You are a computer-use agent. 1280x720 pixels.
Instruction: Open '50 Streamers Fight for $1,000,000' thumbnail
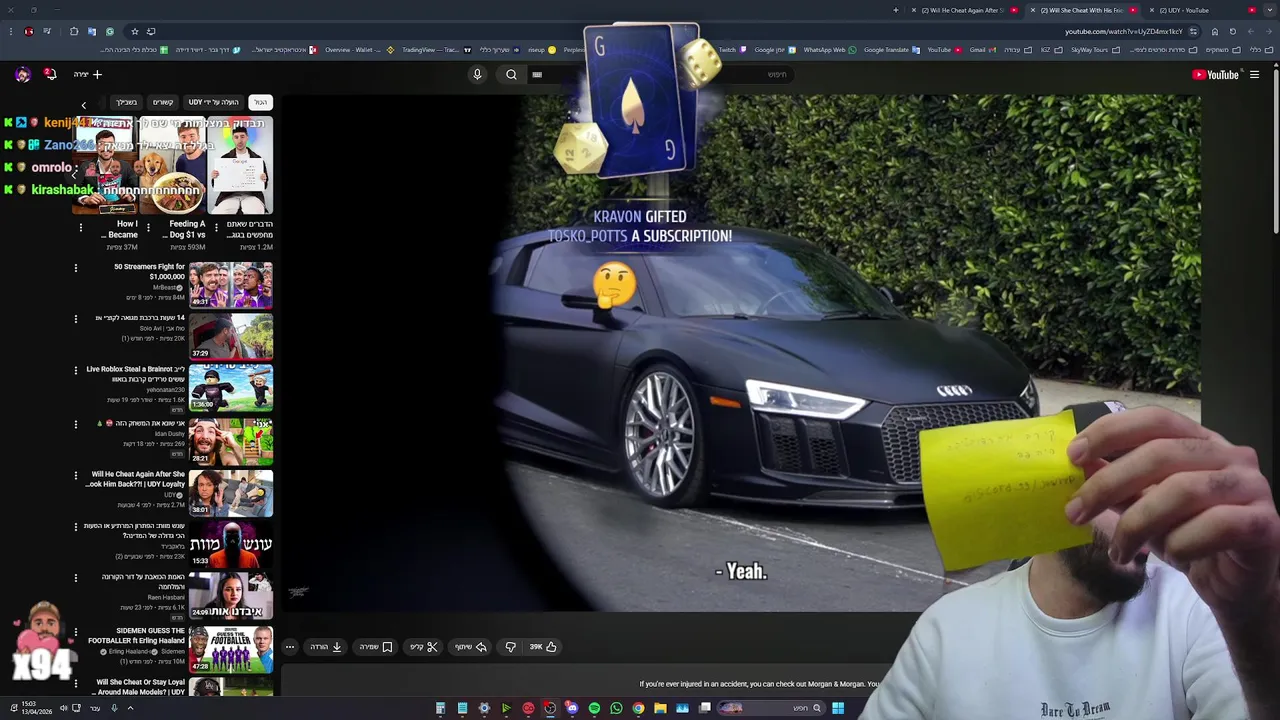(231, 285)
